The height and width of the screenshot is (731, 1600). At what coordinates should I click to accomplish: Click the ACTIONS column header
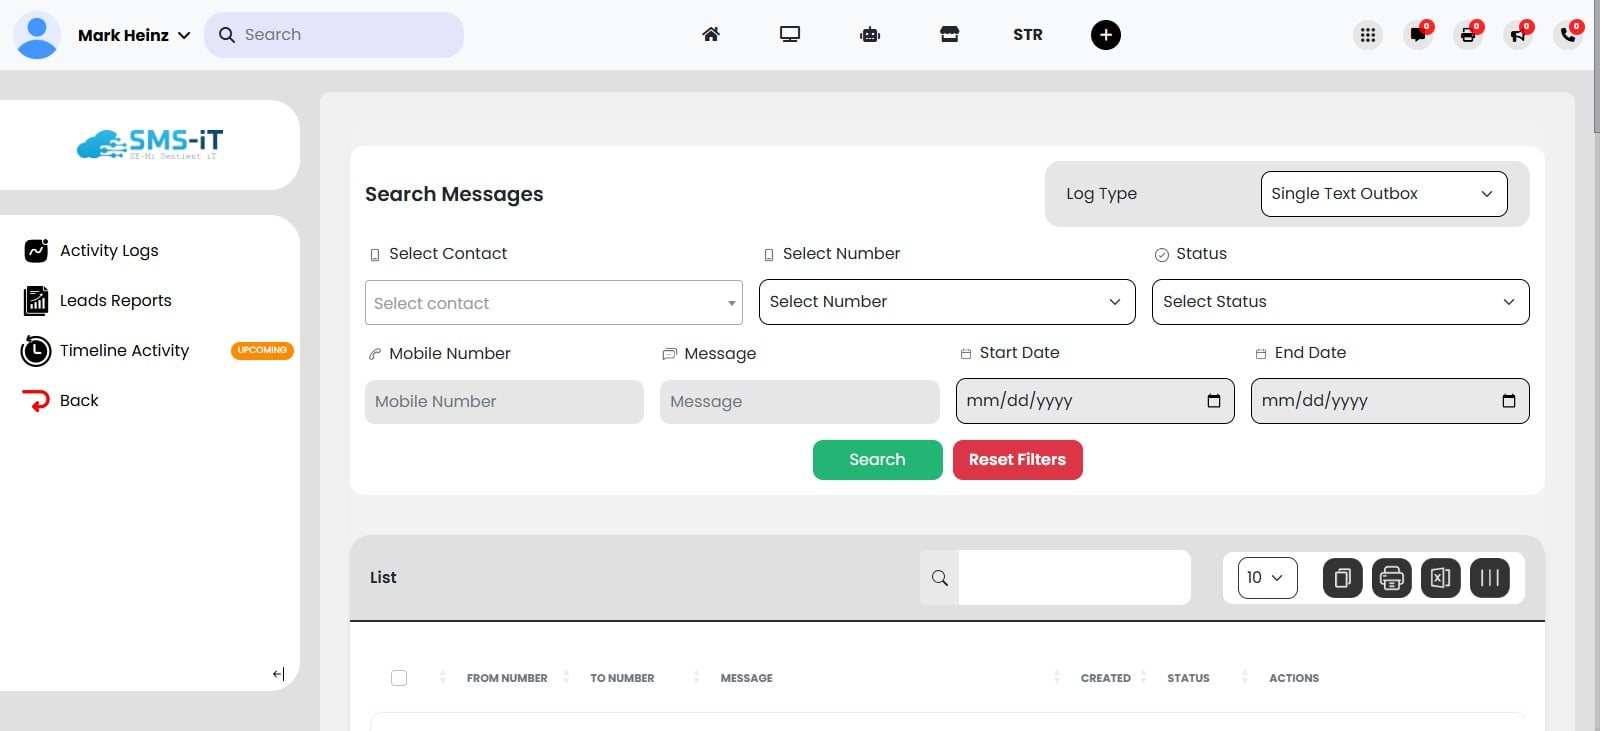pos(1294,678)
